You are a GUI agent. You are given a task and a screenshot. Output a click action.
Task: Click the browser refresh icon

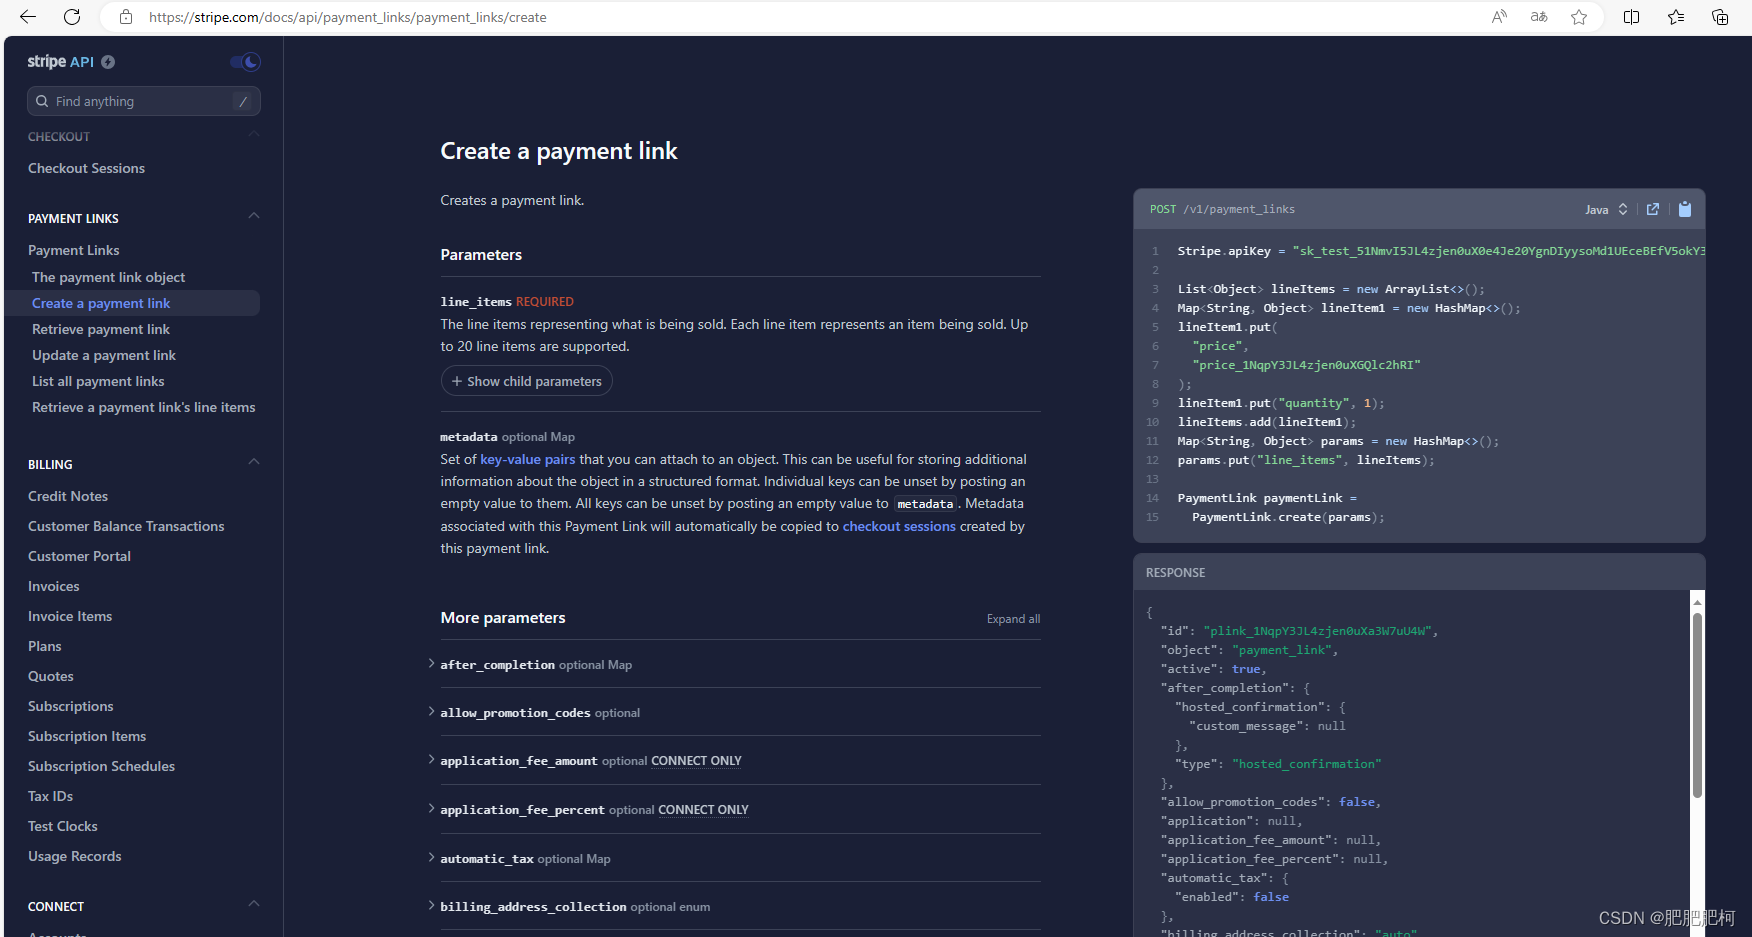(71, 17)
